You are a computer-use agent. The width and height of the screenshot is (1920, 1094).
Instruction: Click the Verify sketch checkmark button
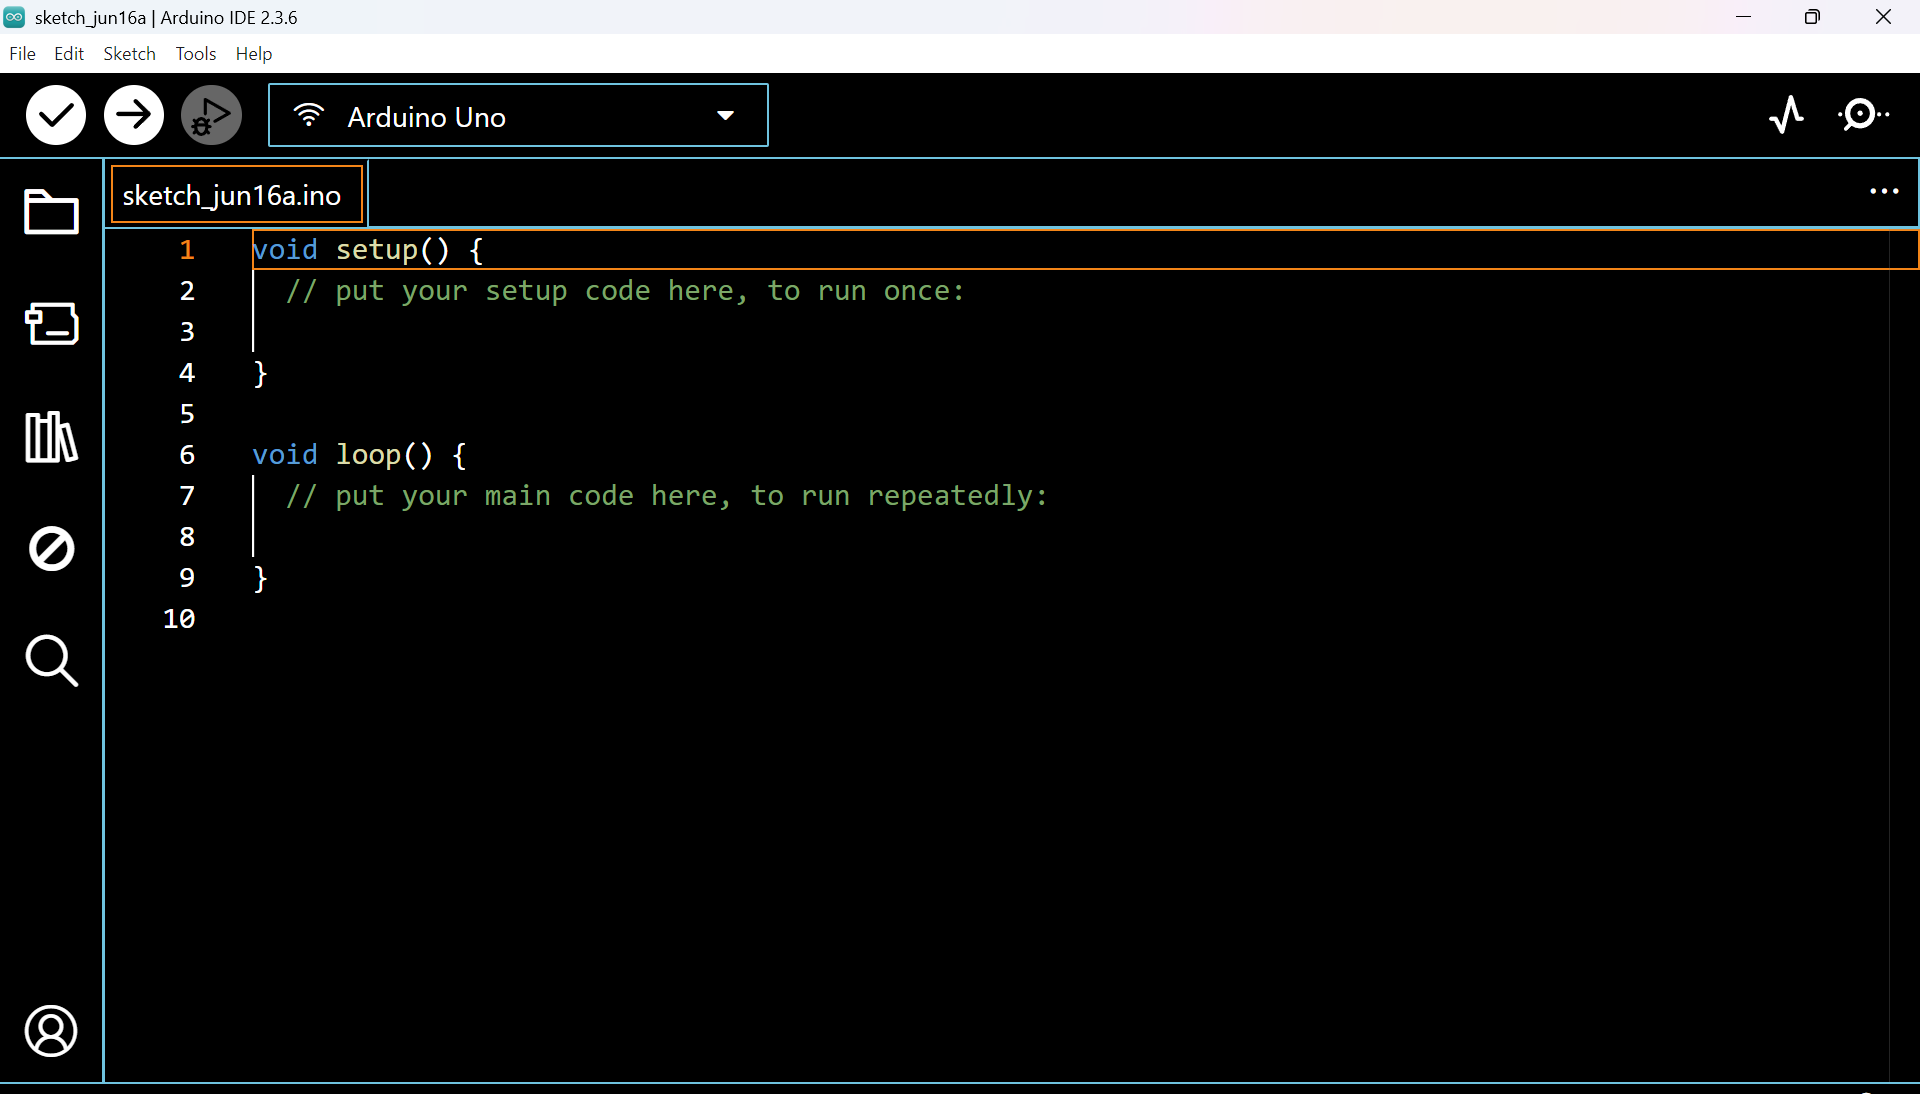(56, 115)
